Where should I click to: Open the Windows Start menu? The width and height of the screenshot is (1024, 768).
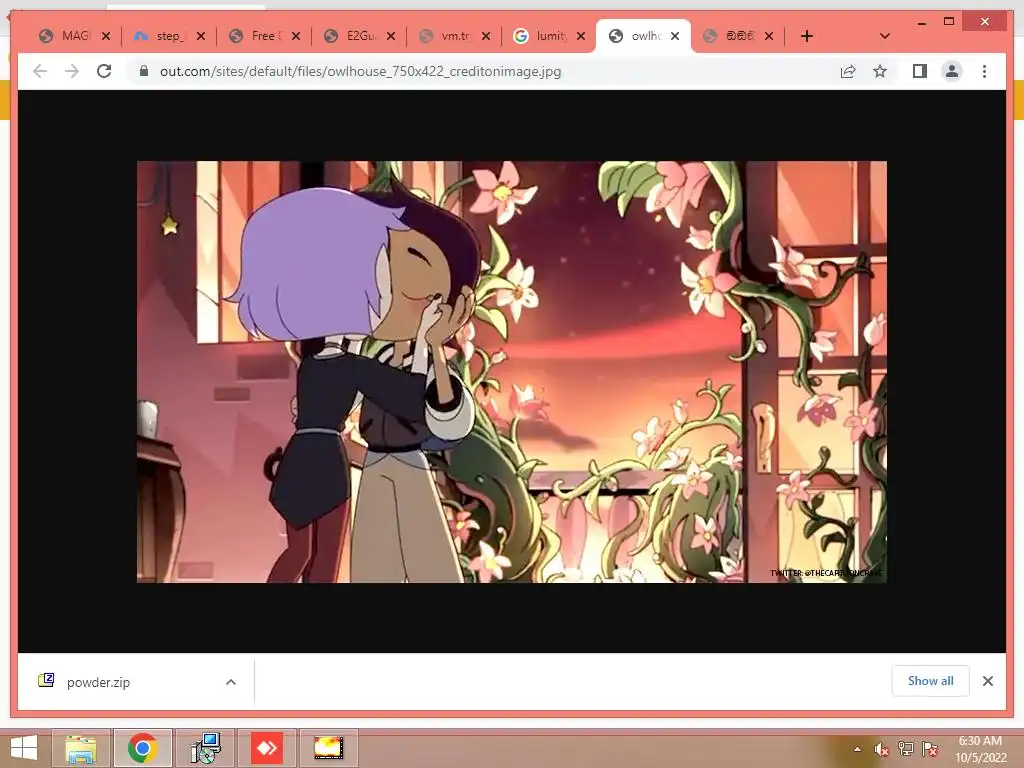pyautogui.click(x=24, y=748)
